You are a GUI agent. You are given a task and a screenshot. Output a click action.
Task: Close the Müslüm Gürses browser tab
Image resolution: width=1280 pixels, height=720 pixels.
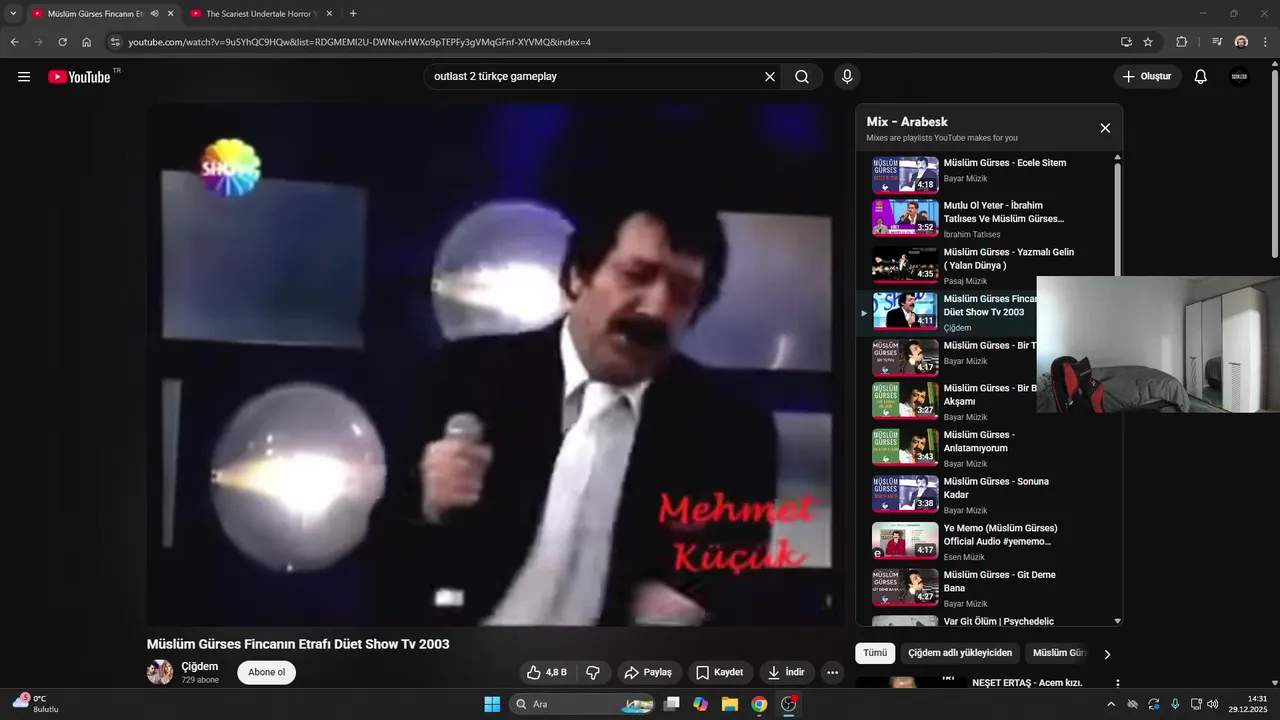[x=170, y=14]
